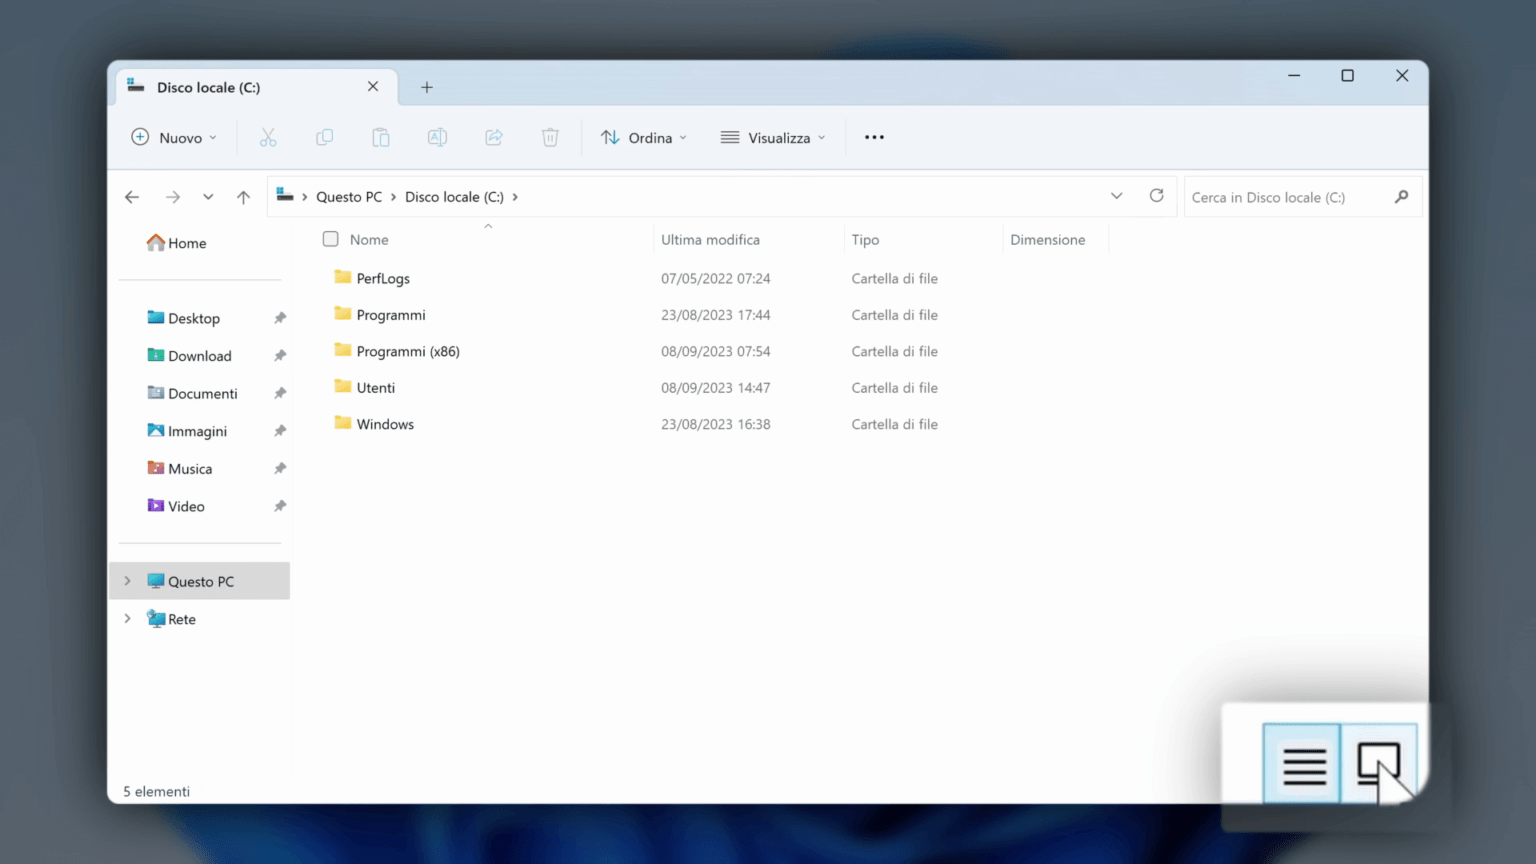Click the PerfLogs folder icon
Image resolution: width=1536 pixels, height=864 pixels.
[x=343, y=277]
